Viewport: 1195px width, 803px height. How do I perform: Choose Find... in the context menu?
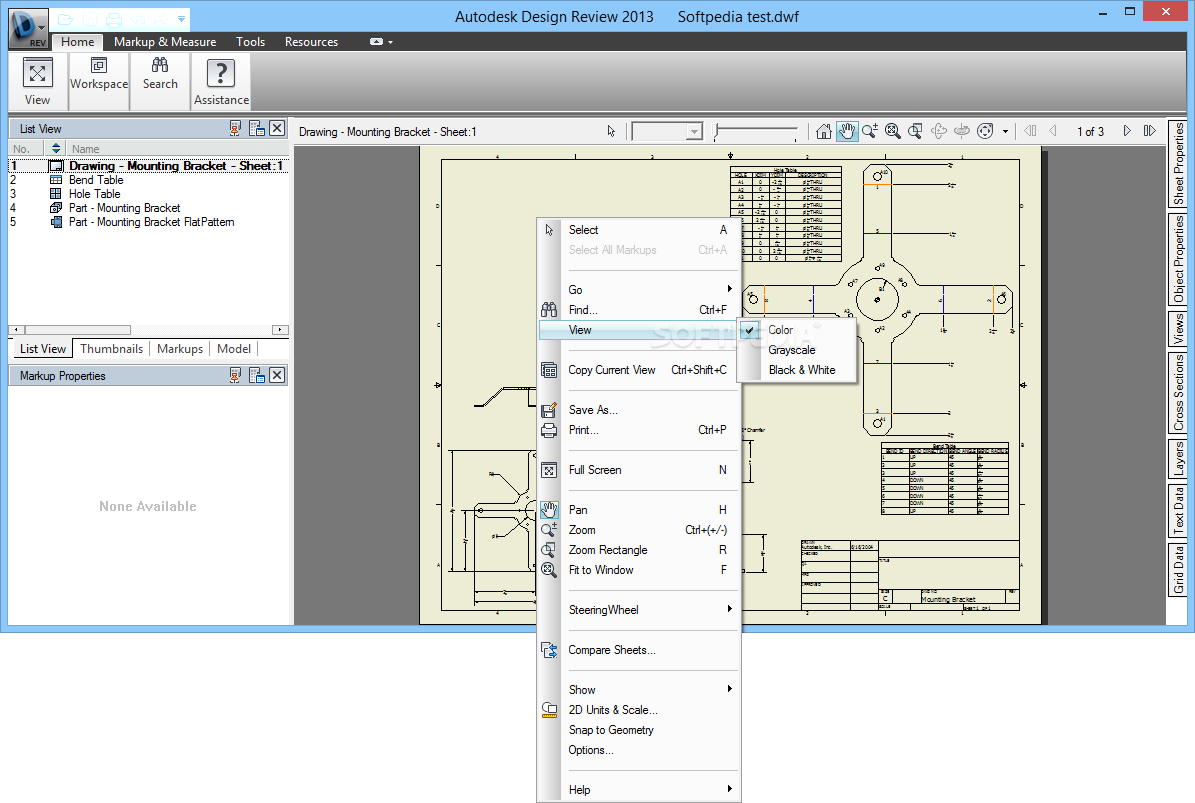pyautogui.click(x=639, y=310)
